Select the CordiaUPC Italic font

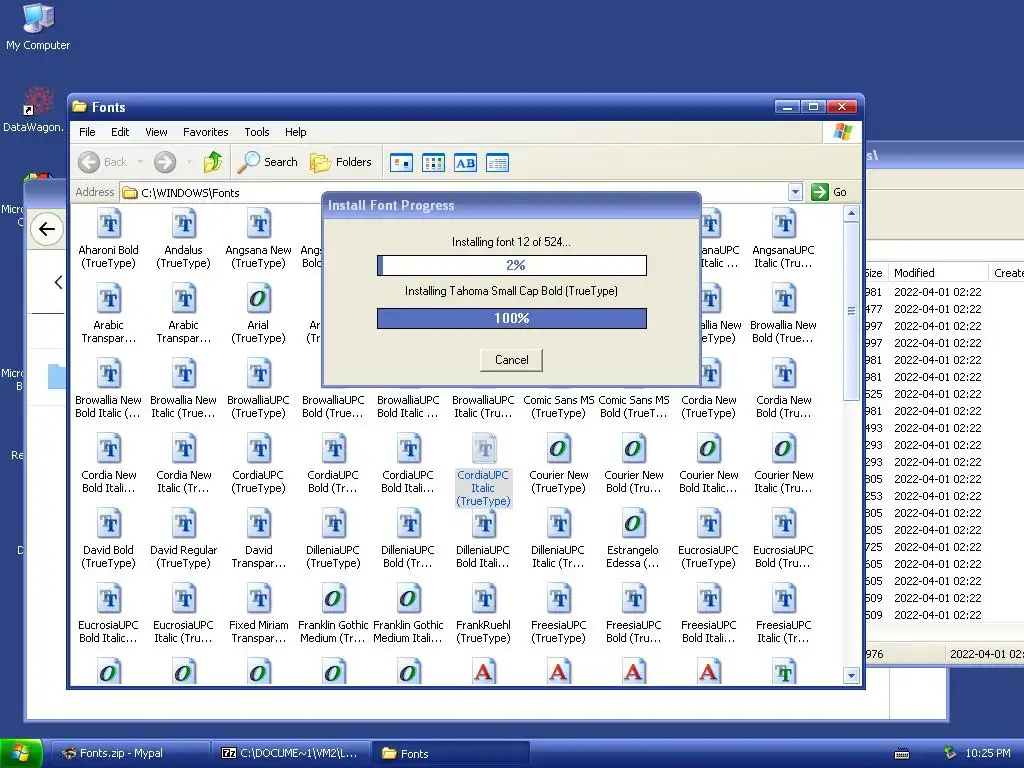[483, 470]
